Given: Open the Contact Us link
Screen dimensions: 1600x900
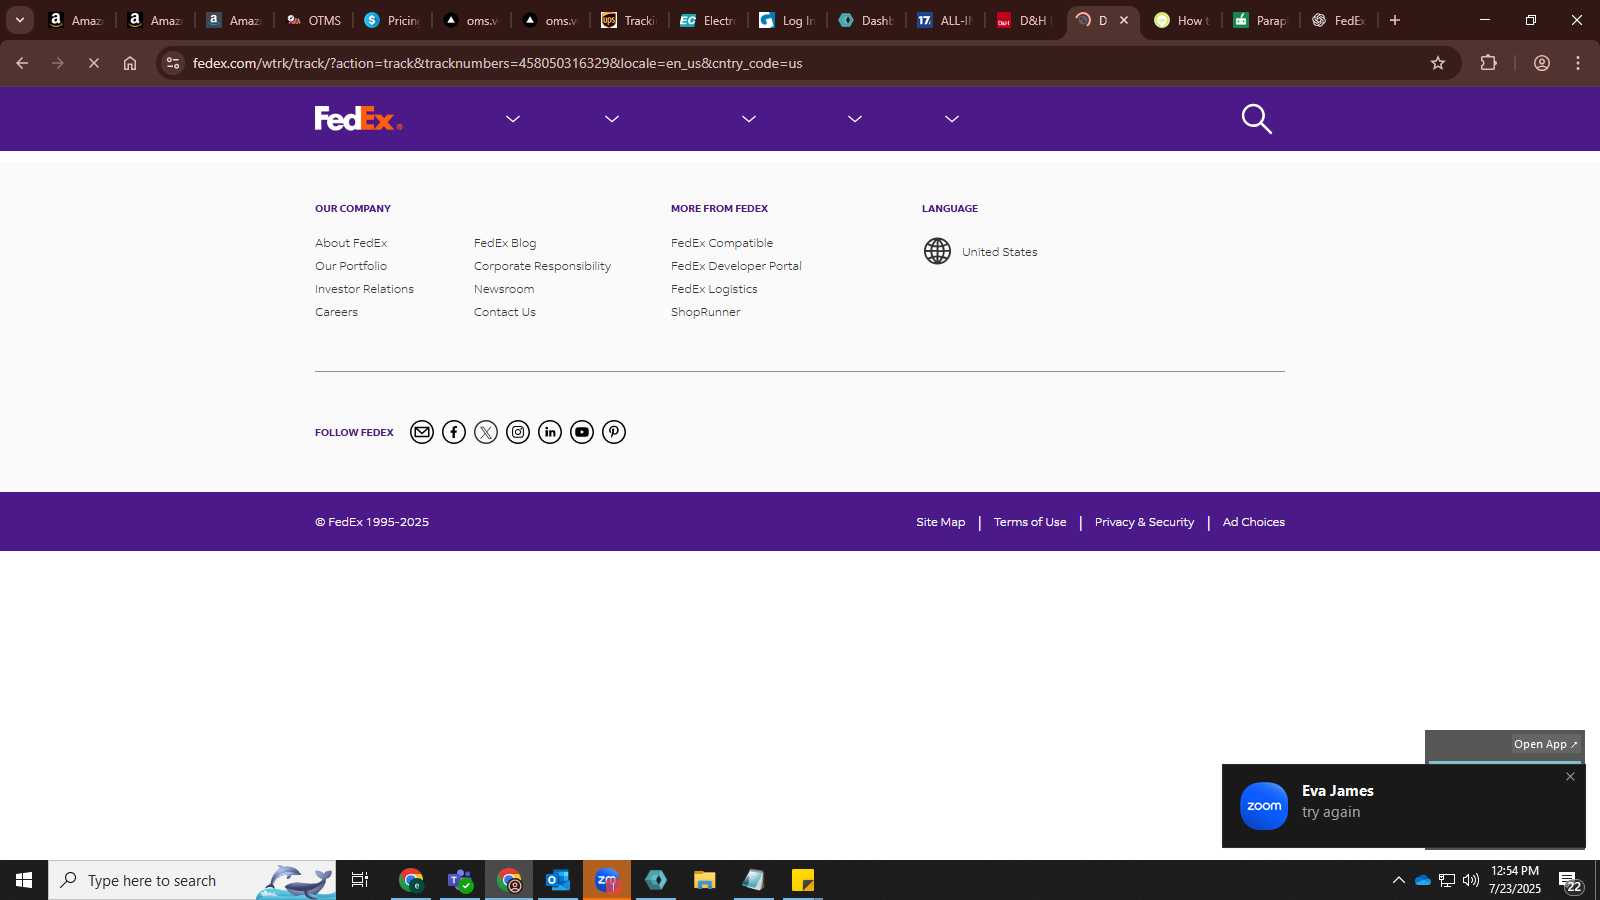Looking at the screenshot, I should point(505,312).
